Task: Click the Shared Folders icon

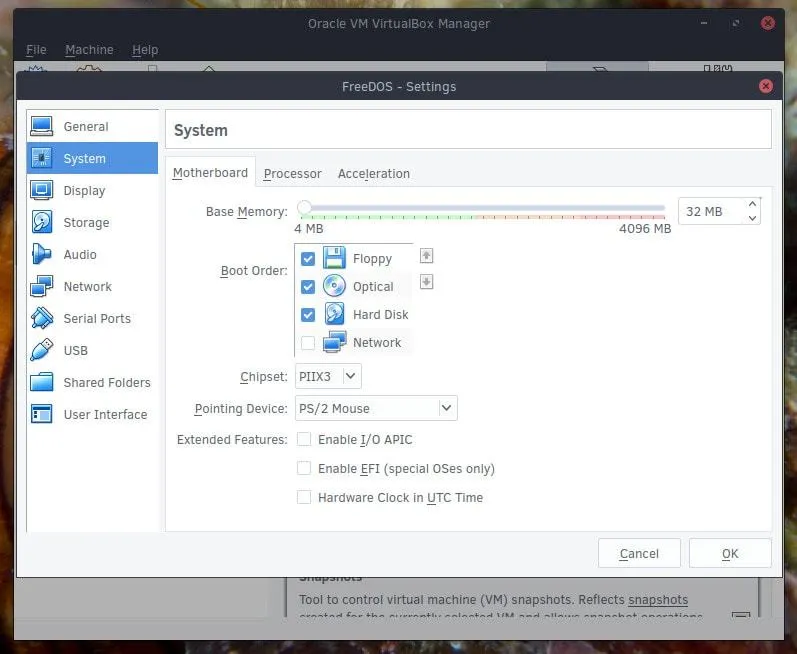Action: pyautogui.click(x=42, y=383)
